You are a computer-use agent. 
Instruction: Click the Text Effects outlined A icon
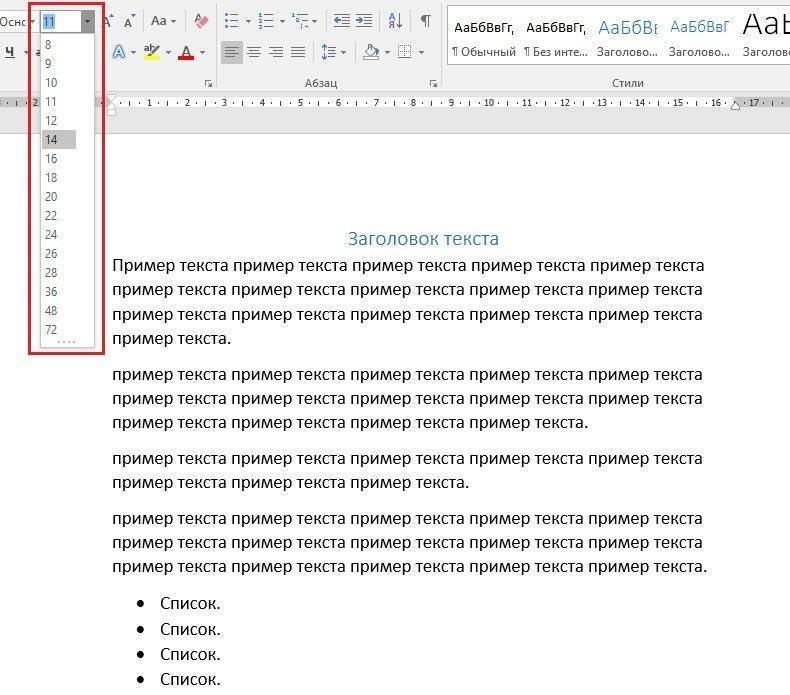pos(119,51)
